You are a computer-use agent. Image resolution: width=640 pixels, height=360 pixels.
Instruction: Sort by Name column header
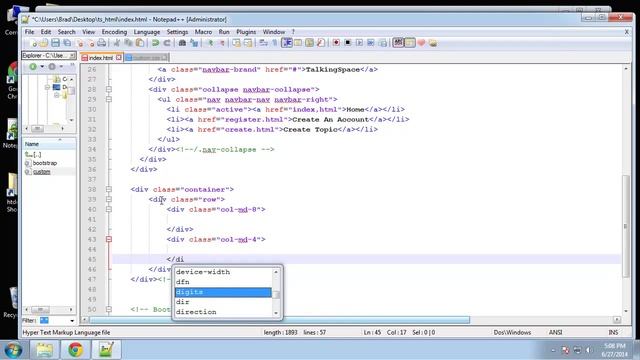49,144
